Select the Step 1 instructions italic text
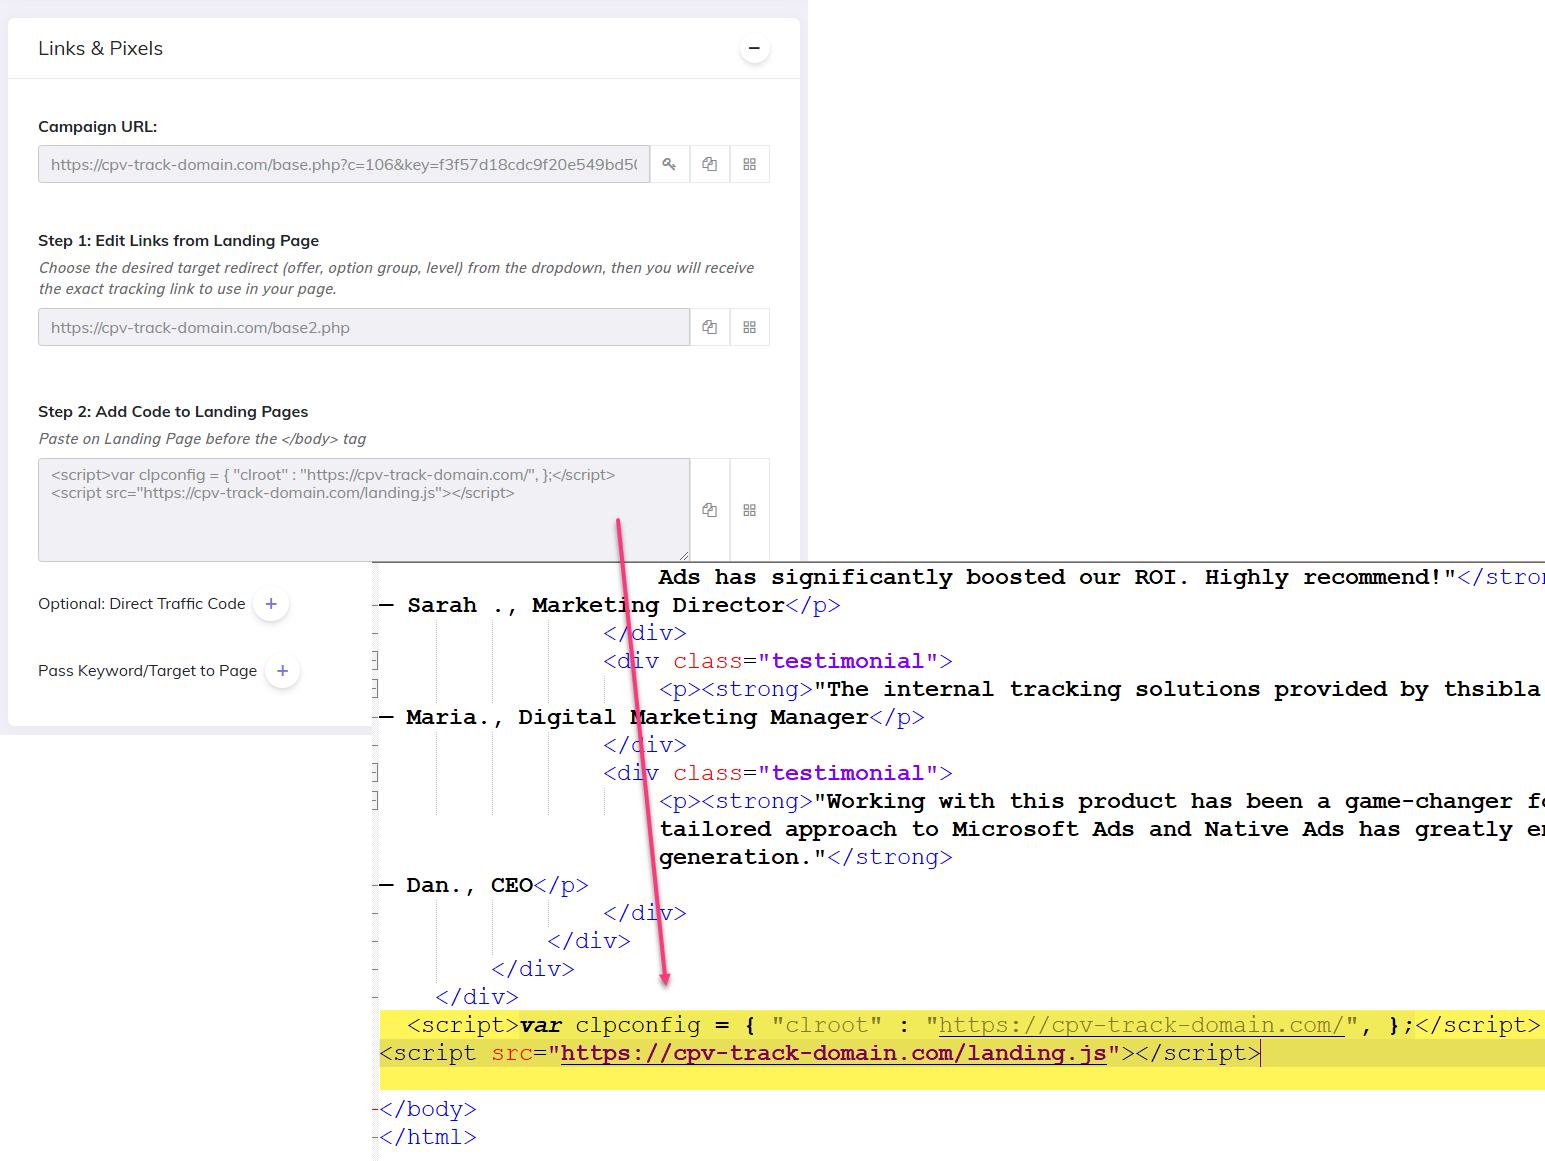This screenshot has height=1161, width=1545. [395, 278]
